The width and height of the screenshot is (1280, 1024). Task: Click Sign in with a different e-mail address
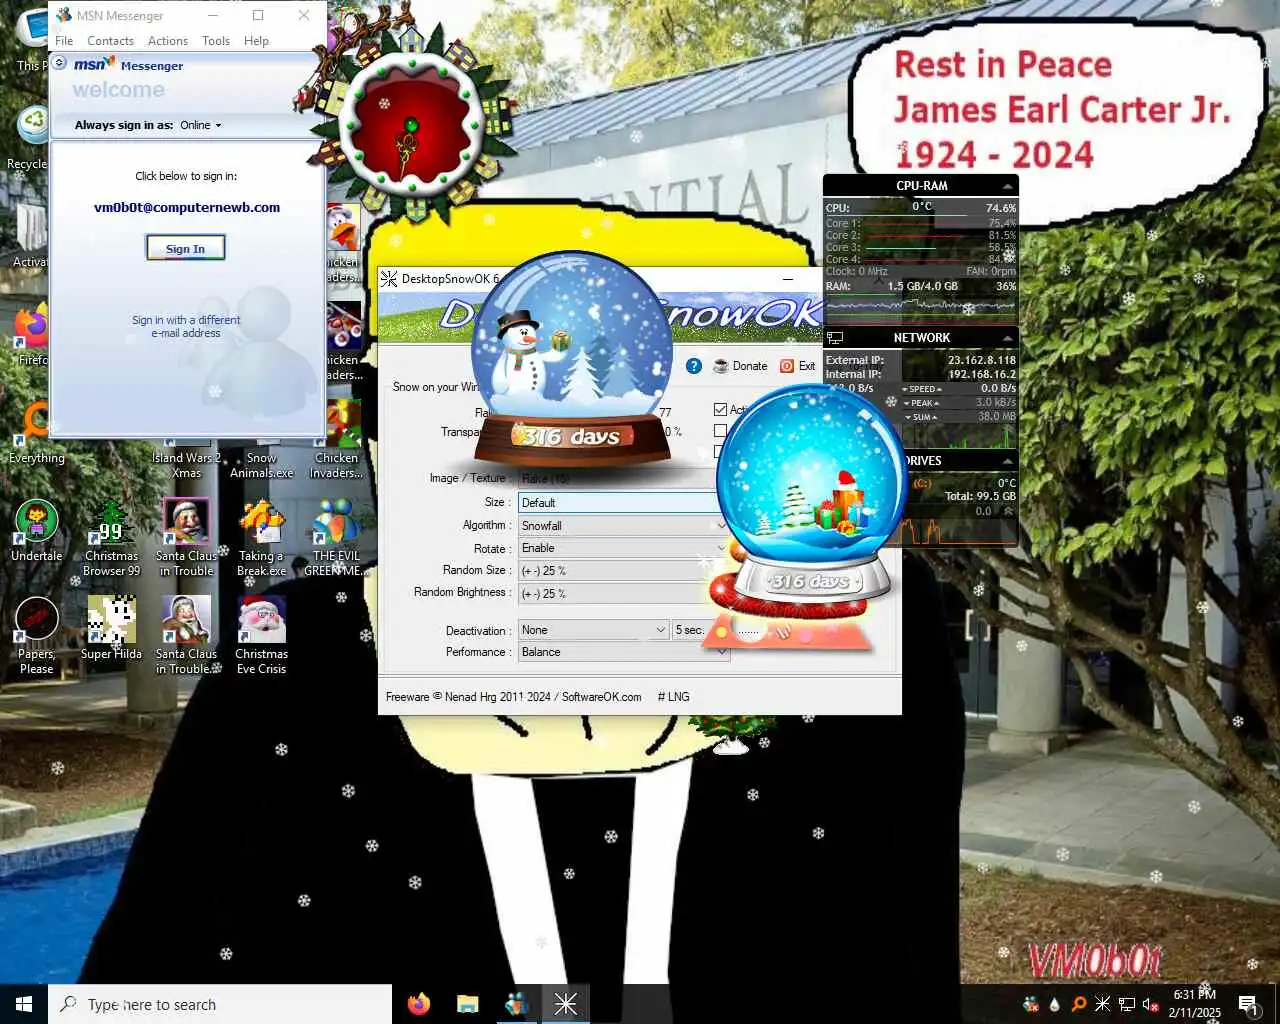186,326
